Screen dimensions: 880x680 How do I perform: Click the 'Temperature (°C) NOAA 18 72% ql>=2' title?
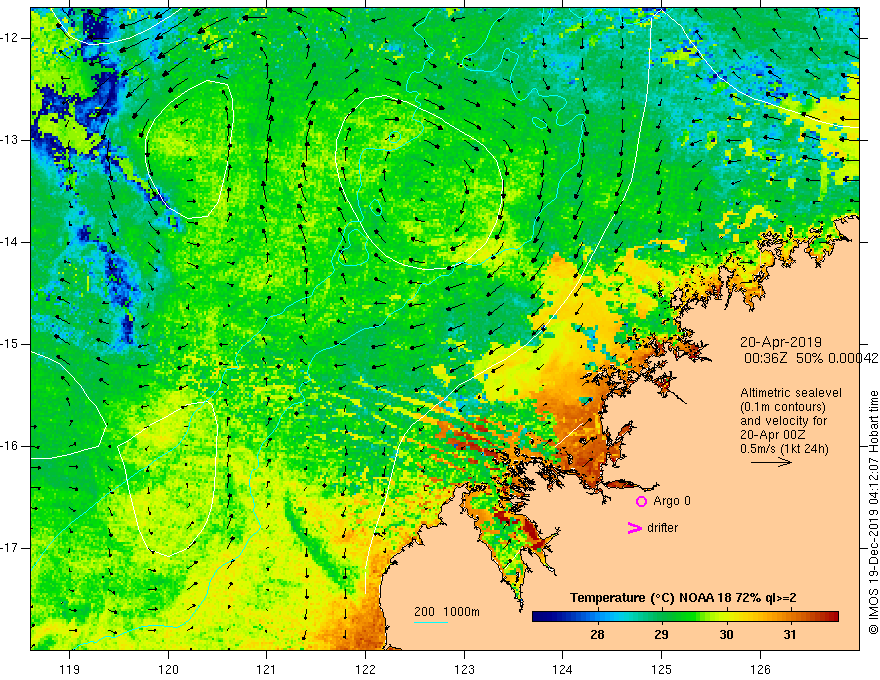(x=683, y=598)
